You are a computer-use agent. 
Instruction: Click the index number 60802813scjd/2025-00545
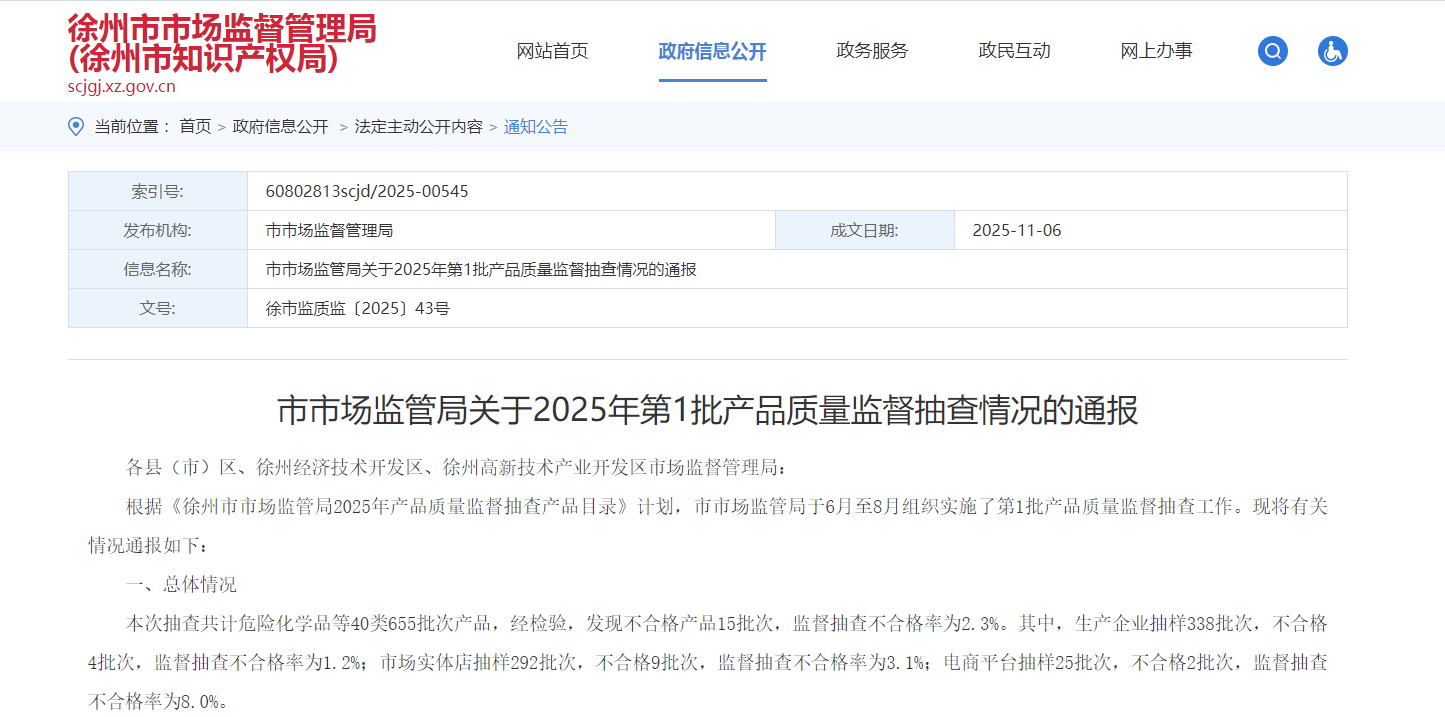(x=367, y=191)
